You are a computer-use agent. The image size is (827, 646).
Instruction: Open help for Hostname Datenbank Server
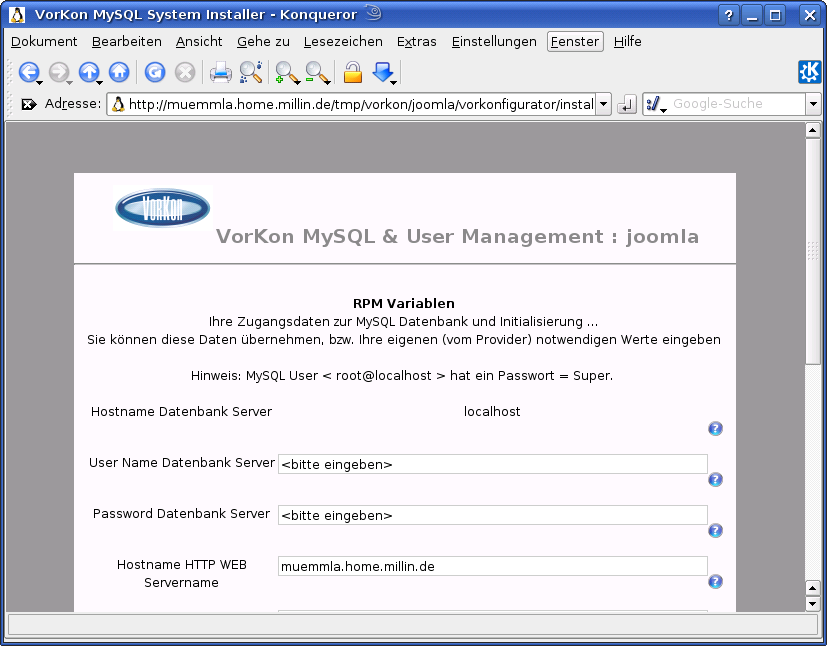point(715,428)
